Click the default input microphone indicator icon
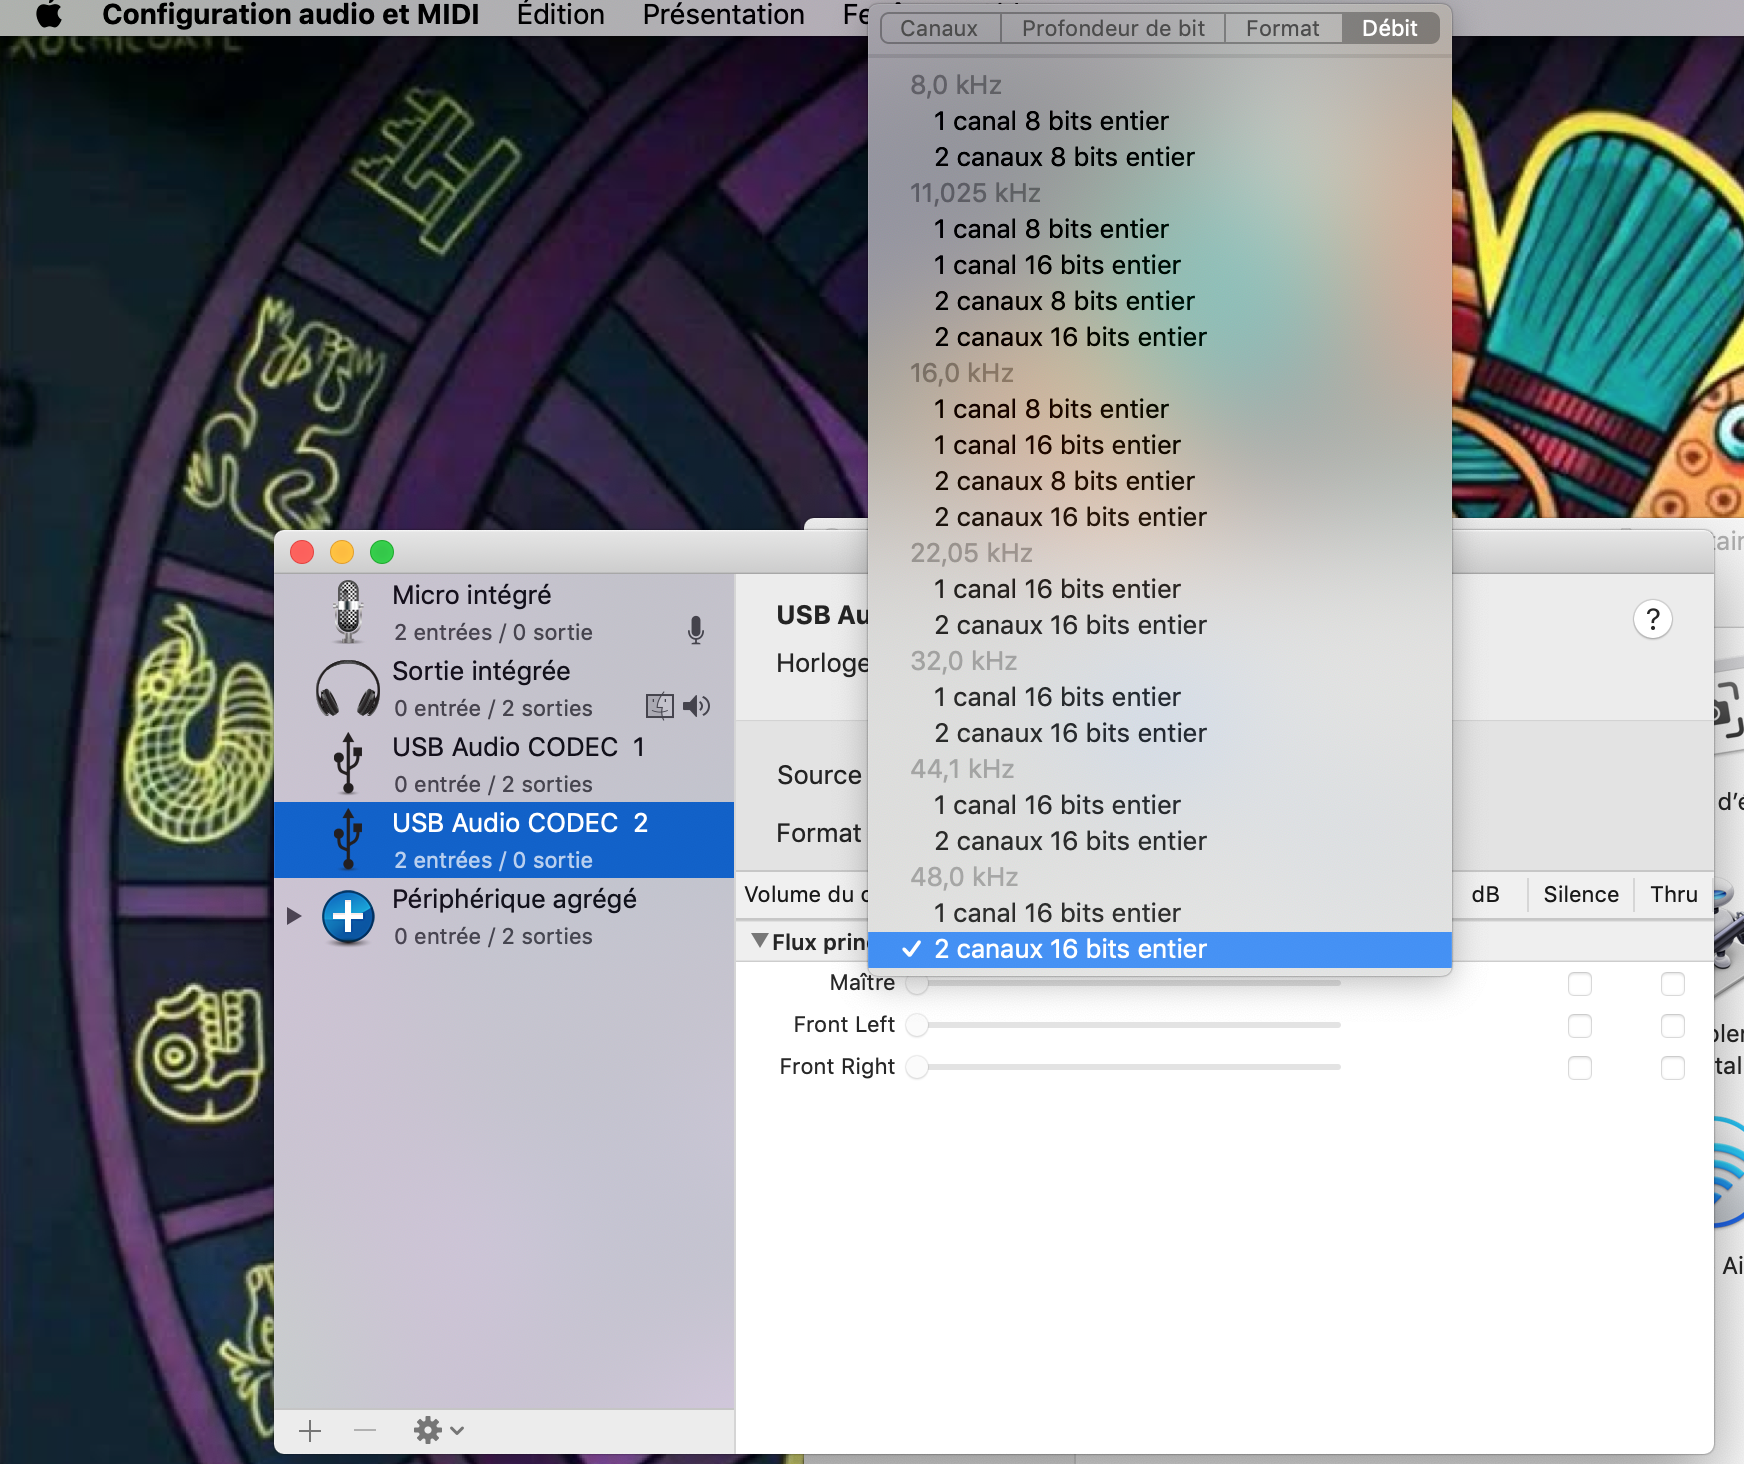 pyautogui.click(x=696, y=630)
